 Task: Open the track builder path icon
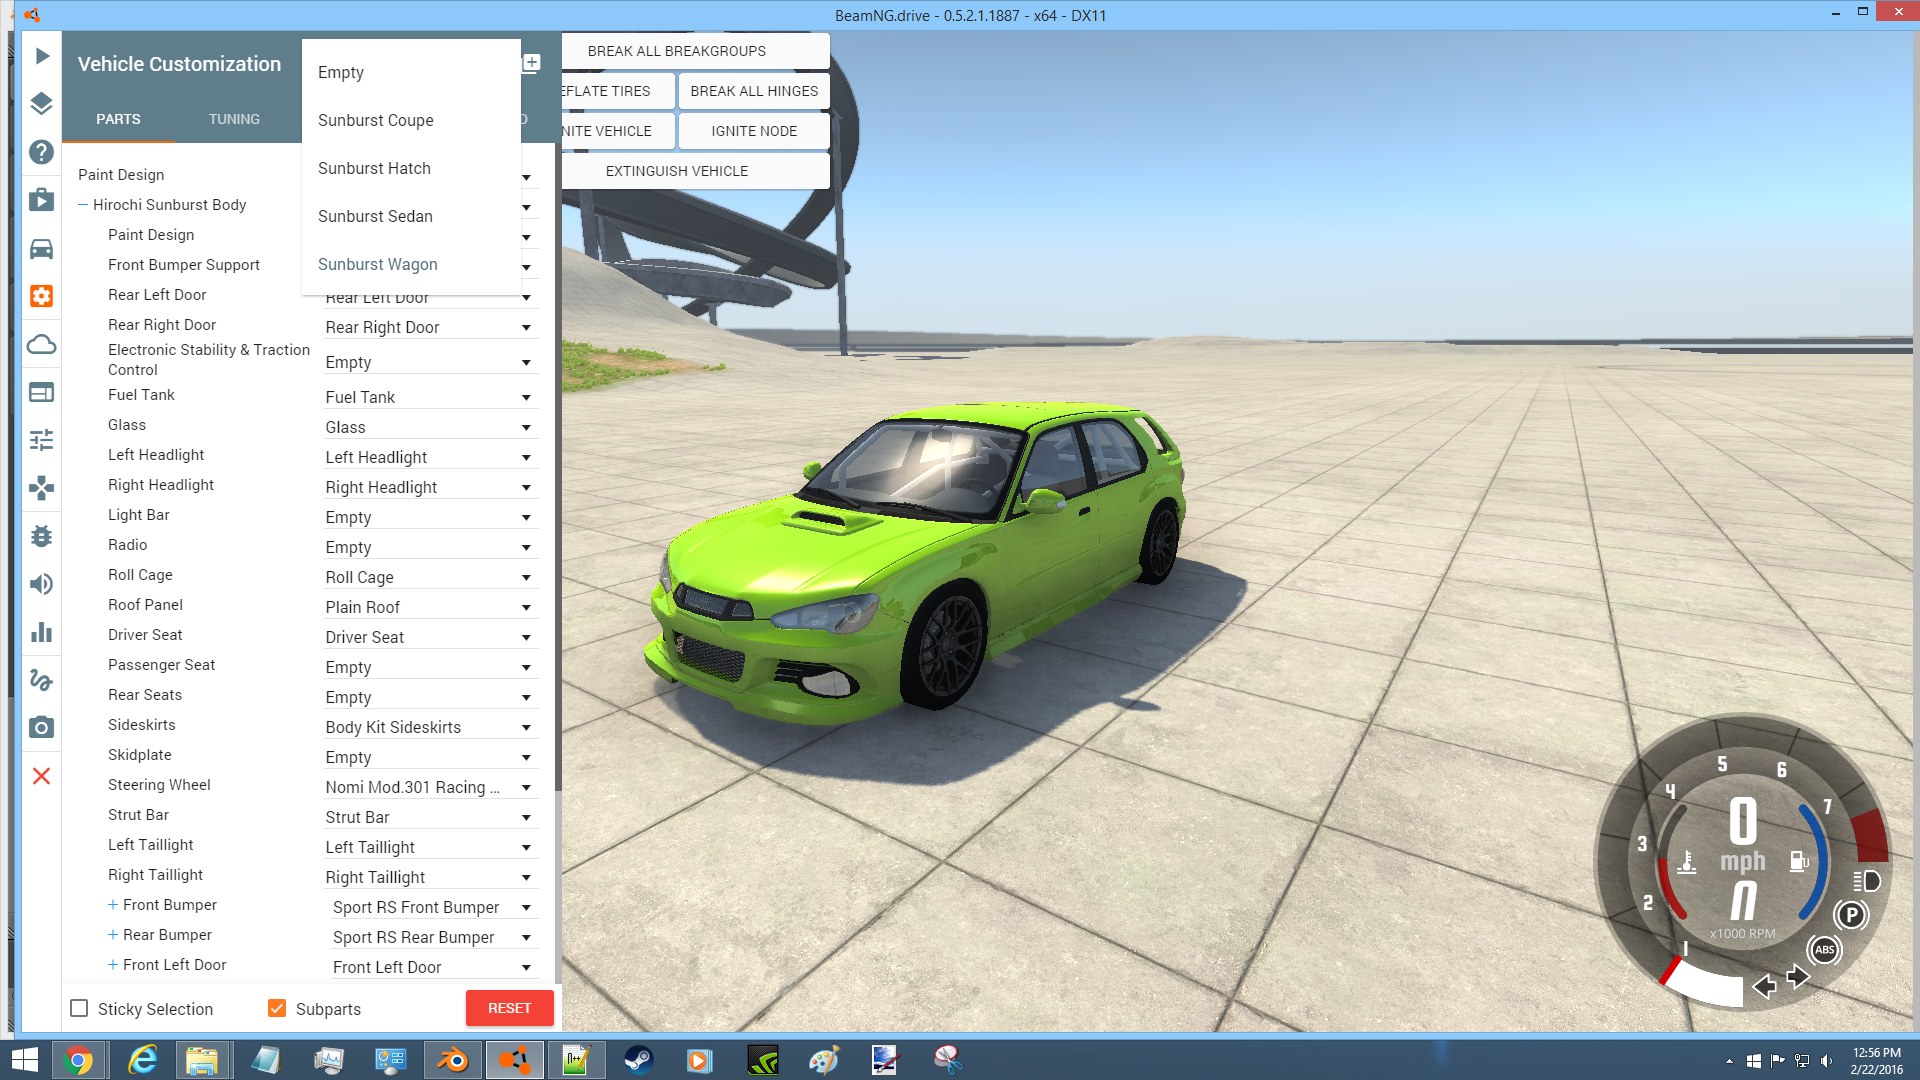pos(41,680)
